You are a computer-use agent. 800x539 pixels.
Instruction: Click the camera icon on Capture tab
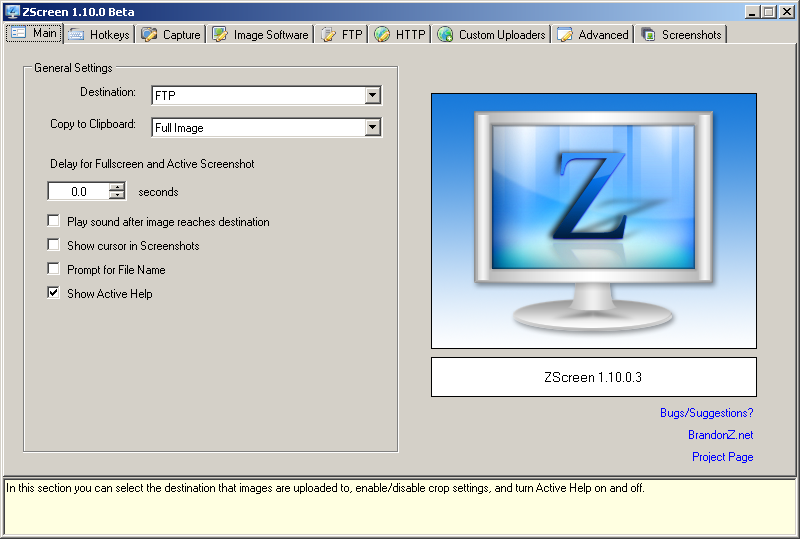click(x=149, y=34)
